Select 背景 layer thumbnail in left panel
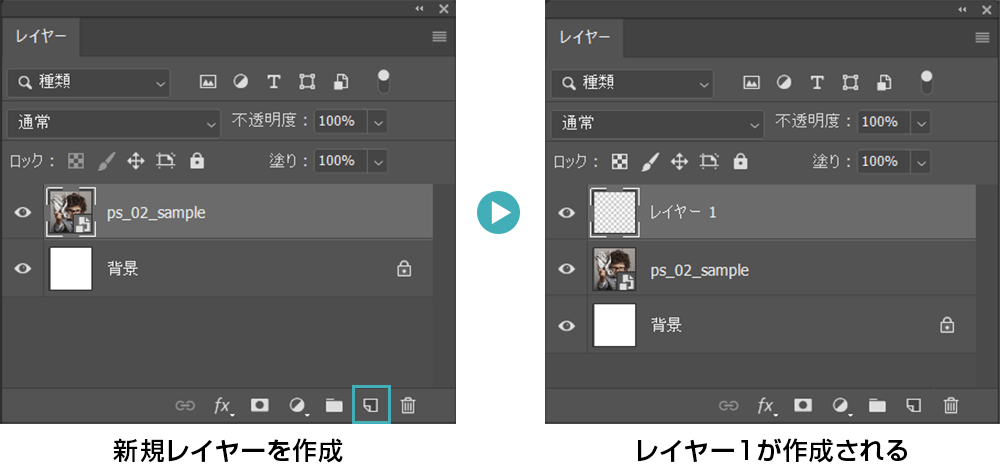 click(x=71, y=269)
